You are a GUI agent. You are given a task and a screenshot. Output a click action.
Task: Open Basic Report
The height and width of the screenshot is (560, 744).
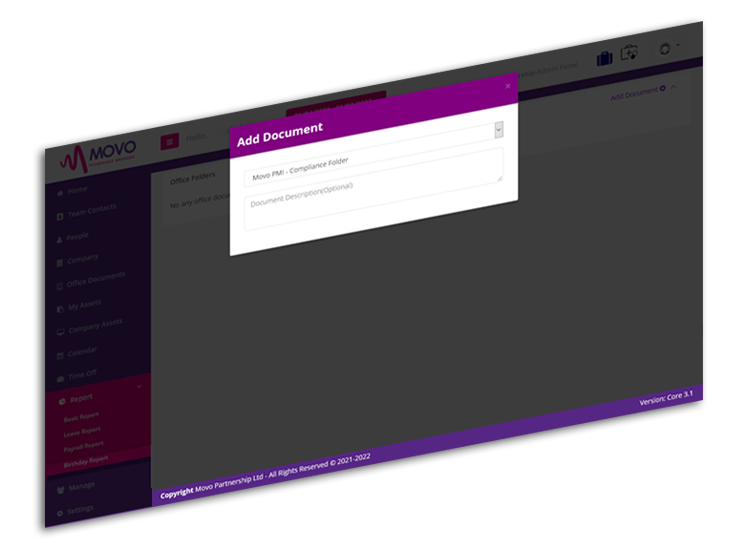81,417
